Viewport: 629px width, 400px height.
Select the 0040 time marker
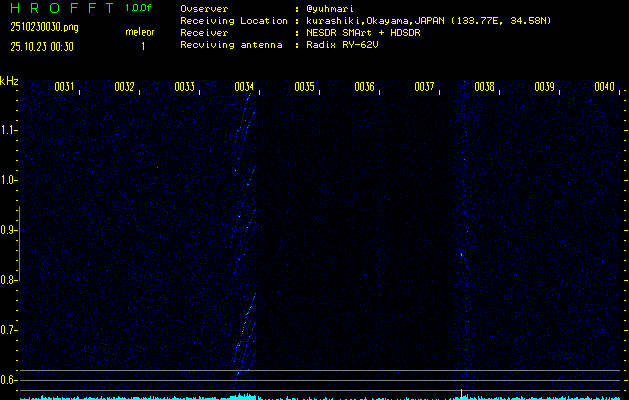tap(603, 87)
